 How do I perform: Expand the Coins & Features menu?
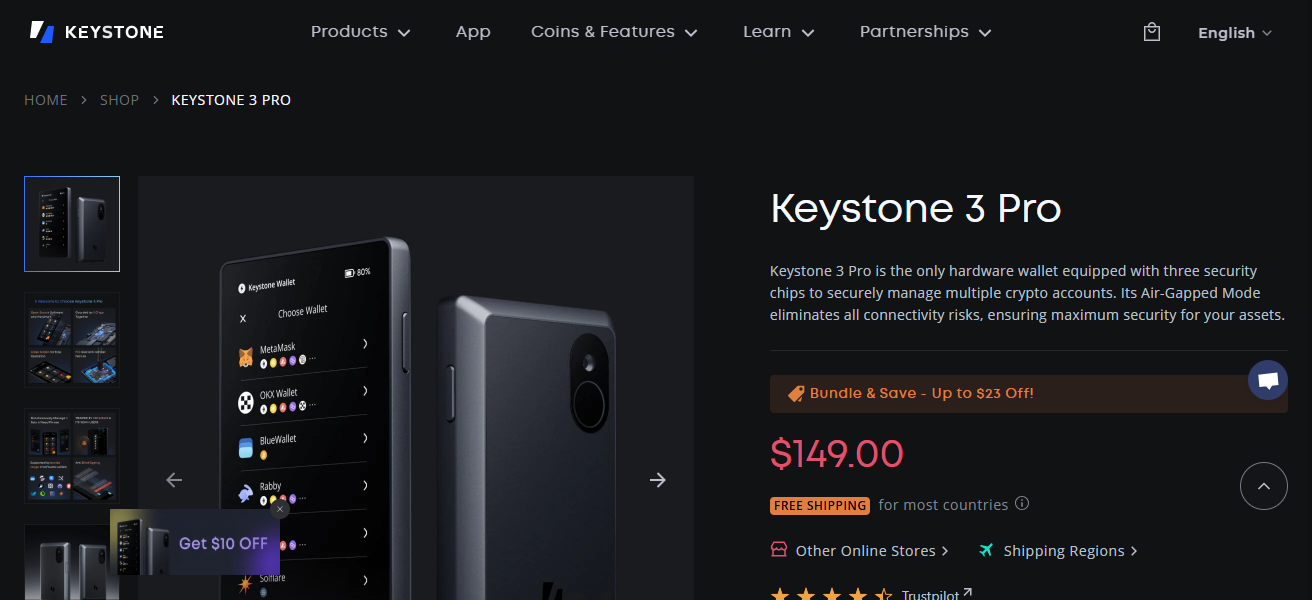[x=613, y=31]
